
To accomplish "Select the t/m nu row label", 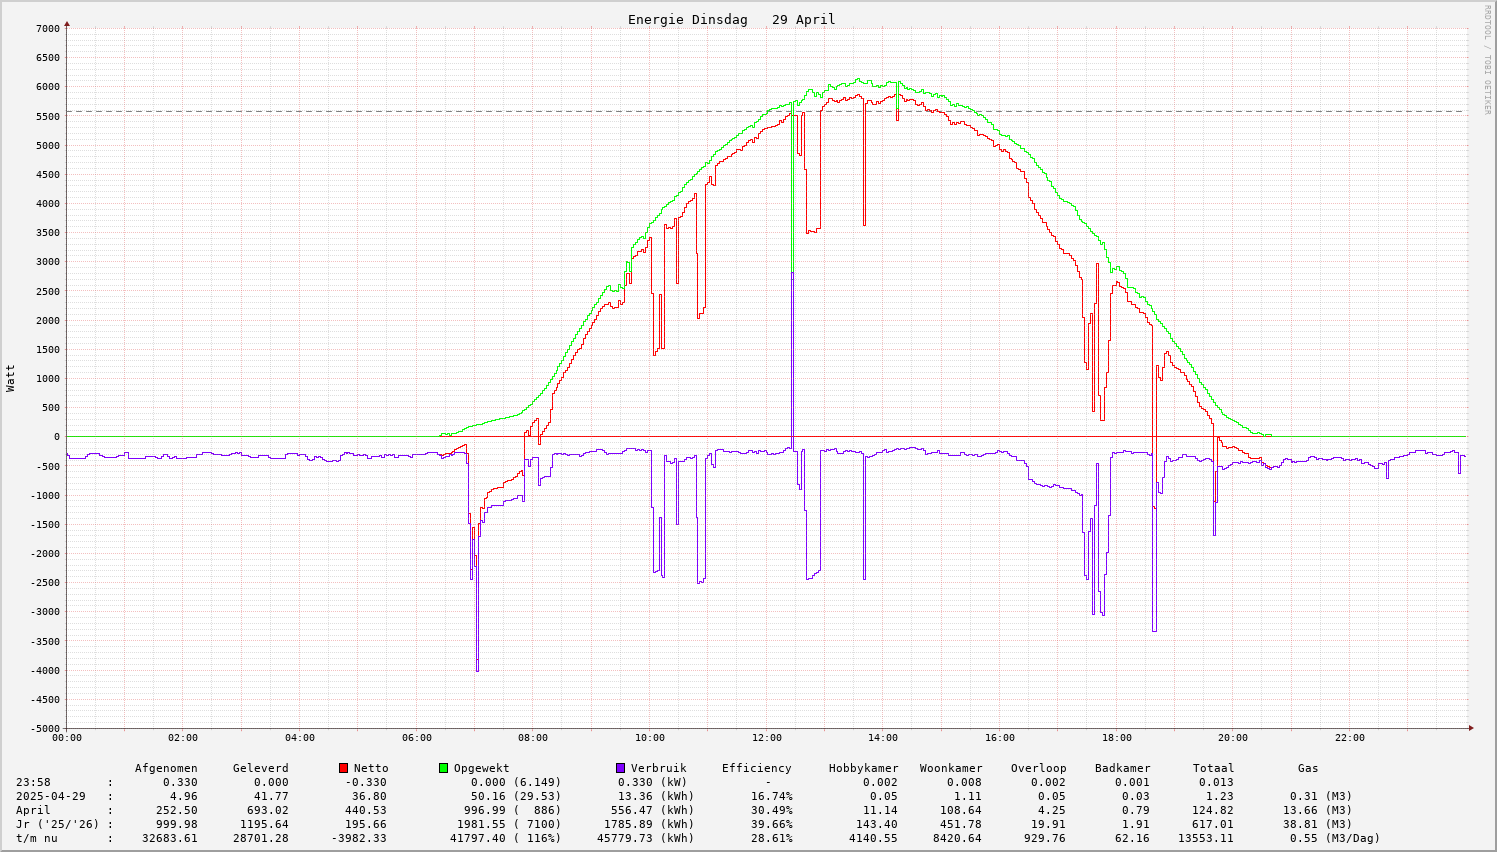I will tap(36, 838).
